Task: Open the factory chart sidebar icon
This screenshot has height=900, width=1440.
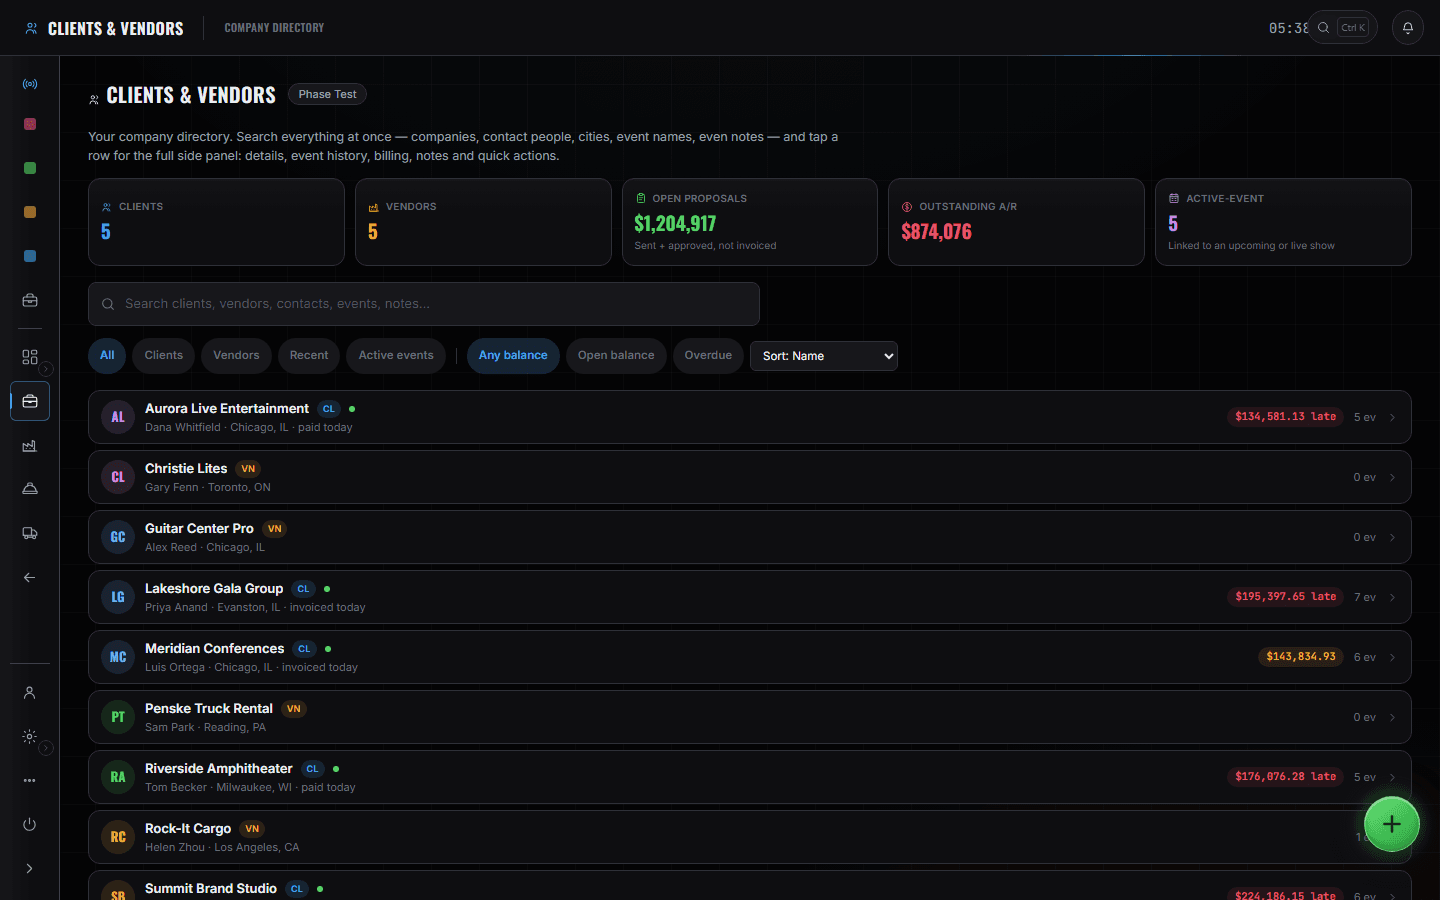Action: [x=30, y=446]
